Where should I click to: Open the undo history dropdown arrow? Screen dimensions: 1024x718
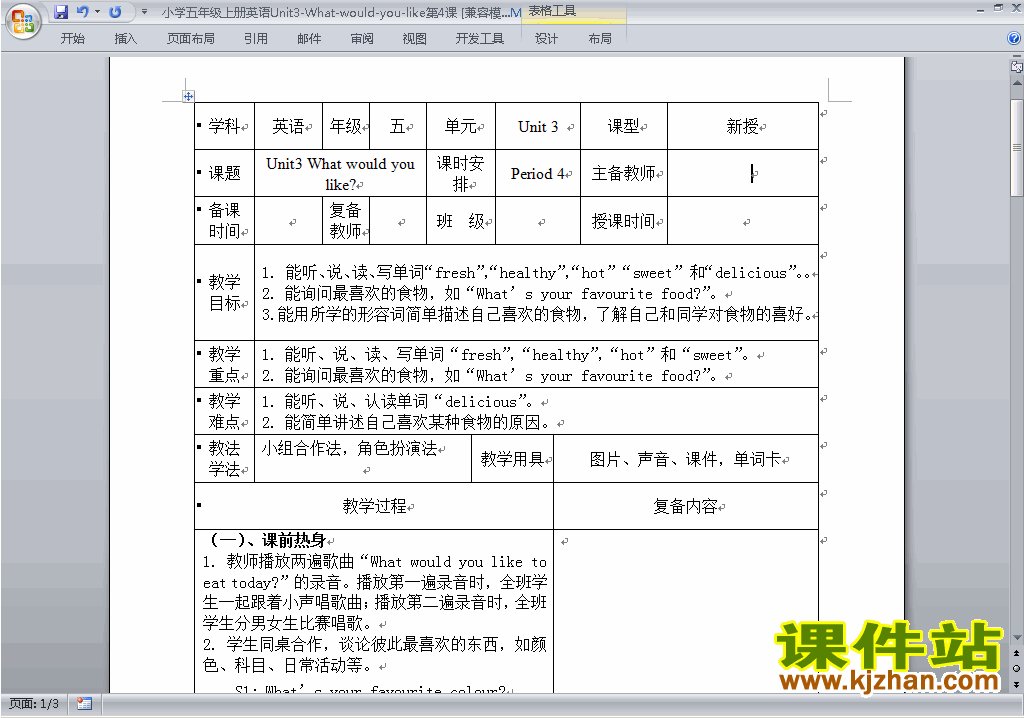pyautogui.click(x=97, y=12)
